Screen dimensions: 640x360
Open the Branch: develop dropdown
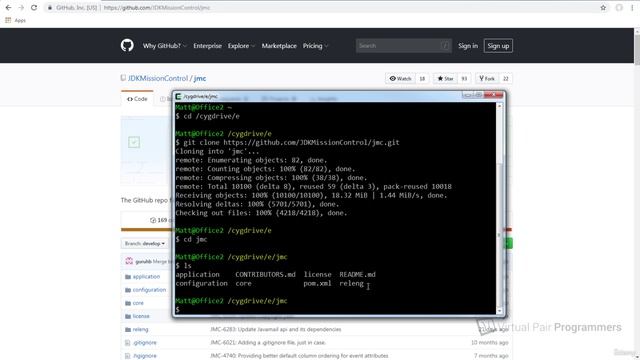tap(145, 243)
